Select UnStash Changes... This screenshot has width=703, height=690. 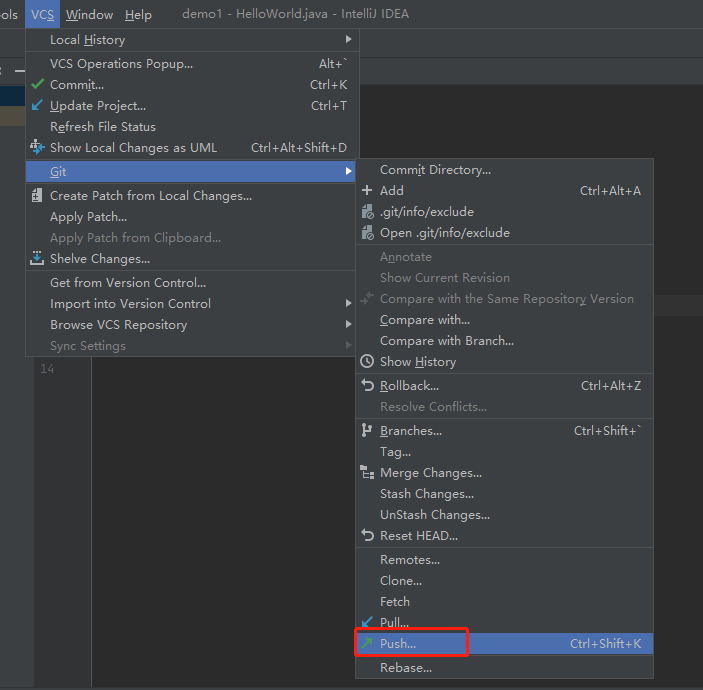(x=504, y=515)
